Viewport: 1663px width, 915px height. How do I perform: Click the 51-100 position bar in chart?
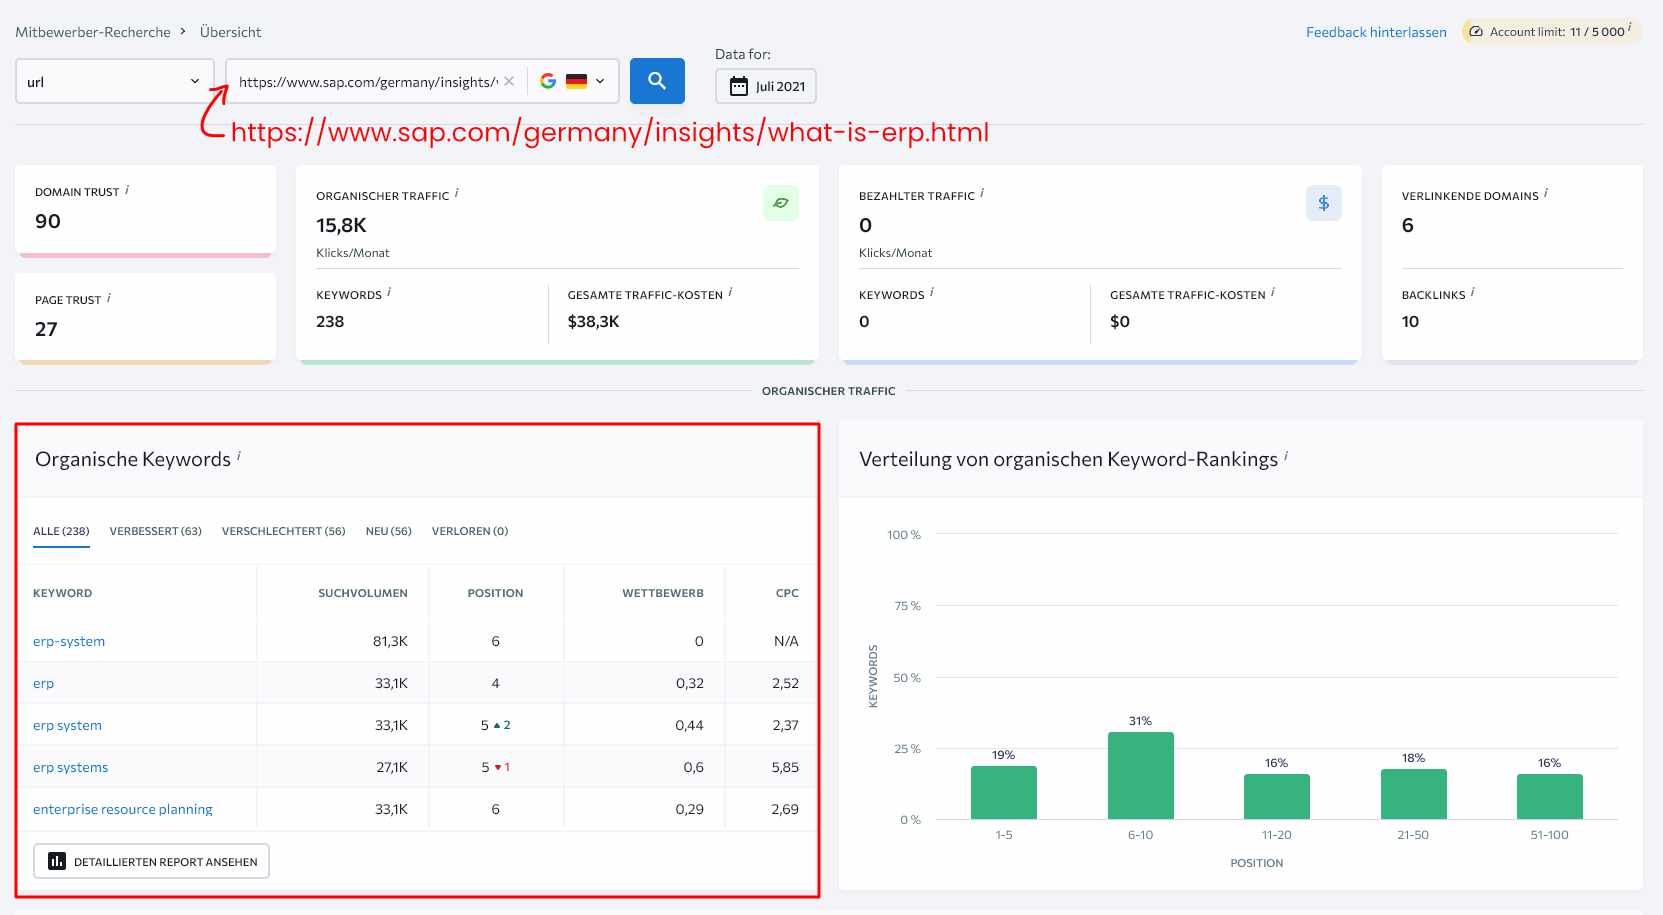(x=1549, y=796)
